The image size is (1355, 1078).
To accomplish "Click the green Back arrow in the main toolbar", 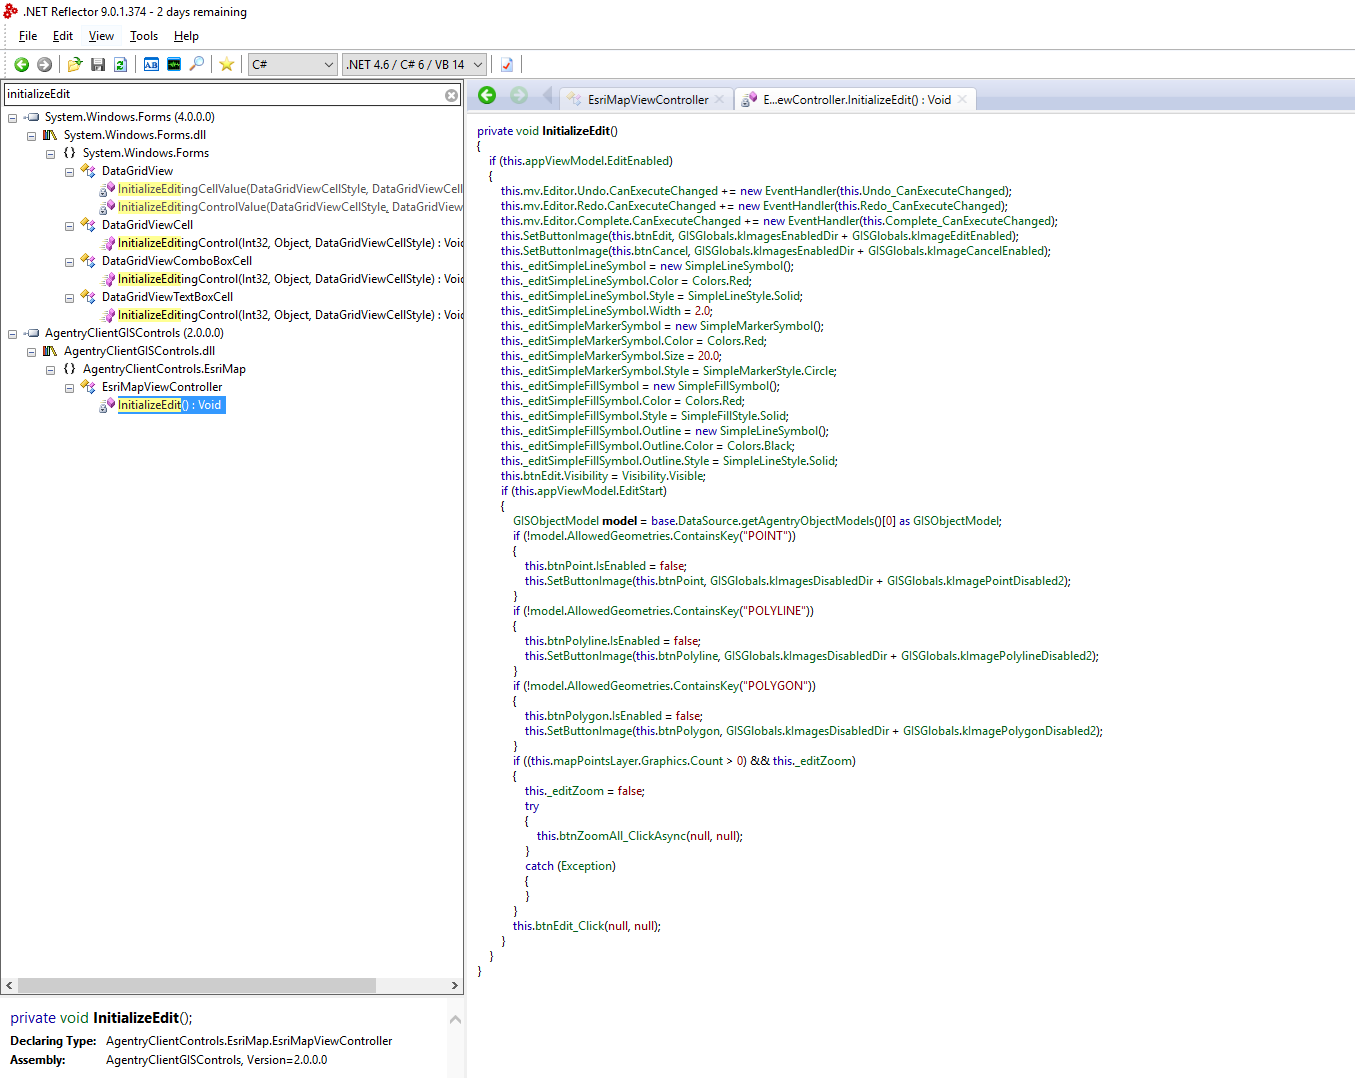I will click(x=21, y=65).
